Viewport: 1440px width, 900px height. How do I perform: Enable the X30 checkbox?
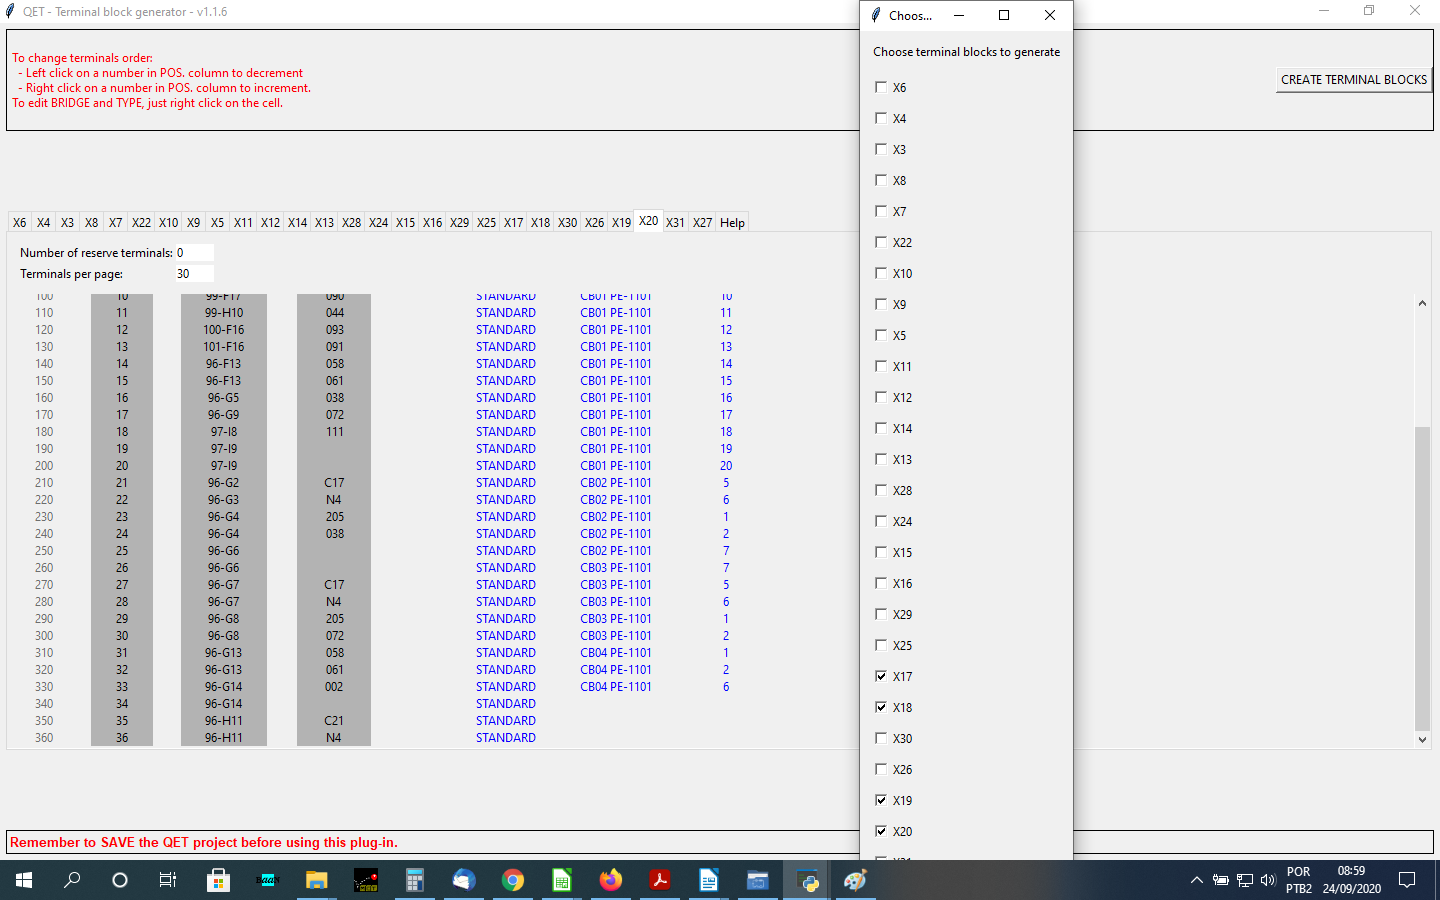tap(881, 738)
